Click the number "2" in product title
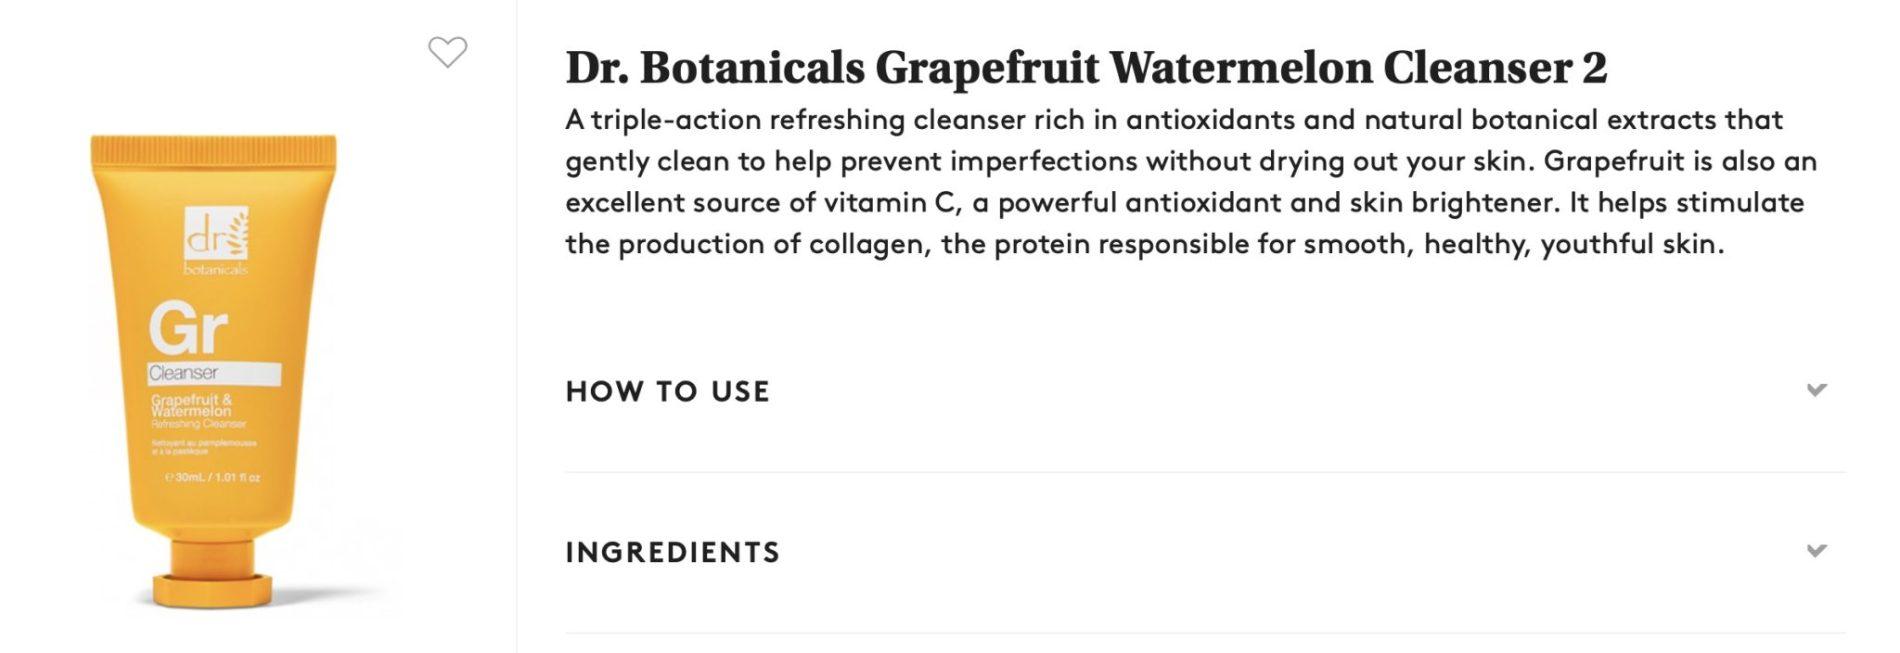This screenshot has width=1900, height=653. (1594, 68)
